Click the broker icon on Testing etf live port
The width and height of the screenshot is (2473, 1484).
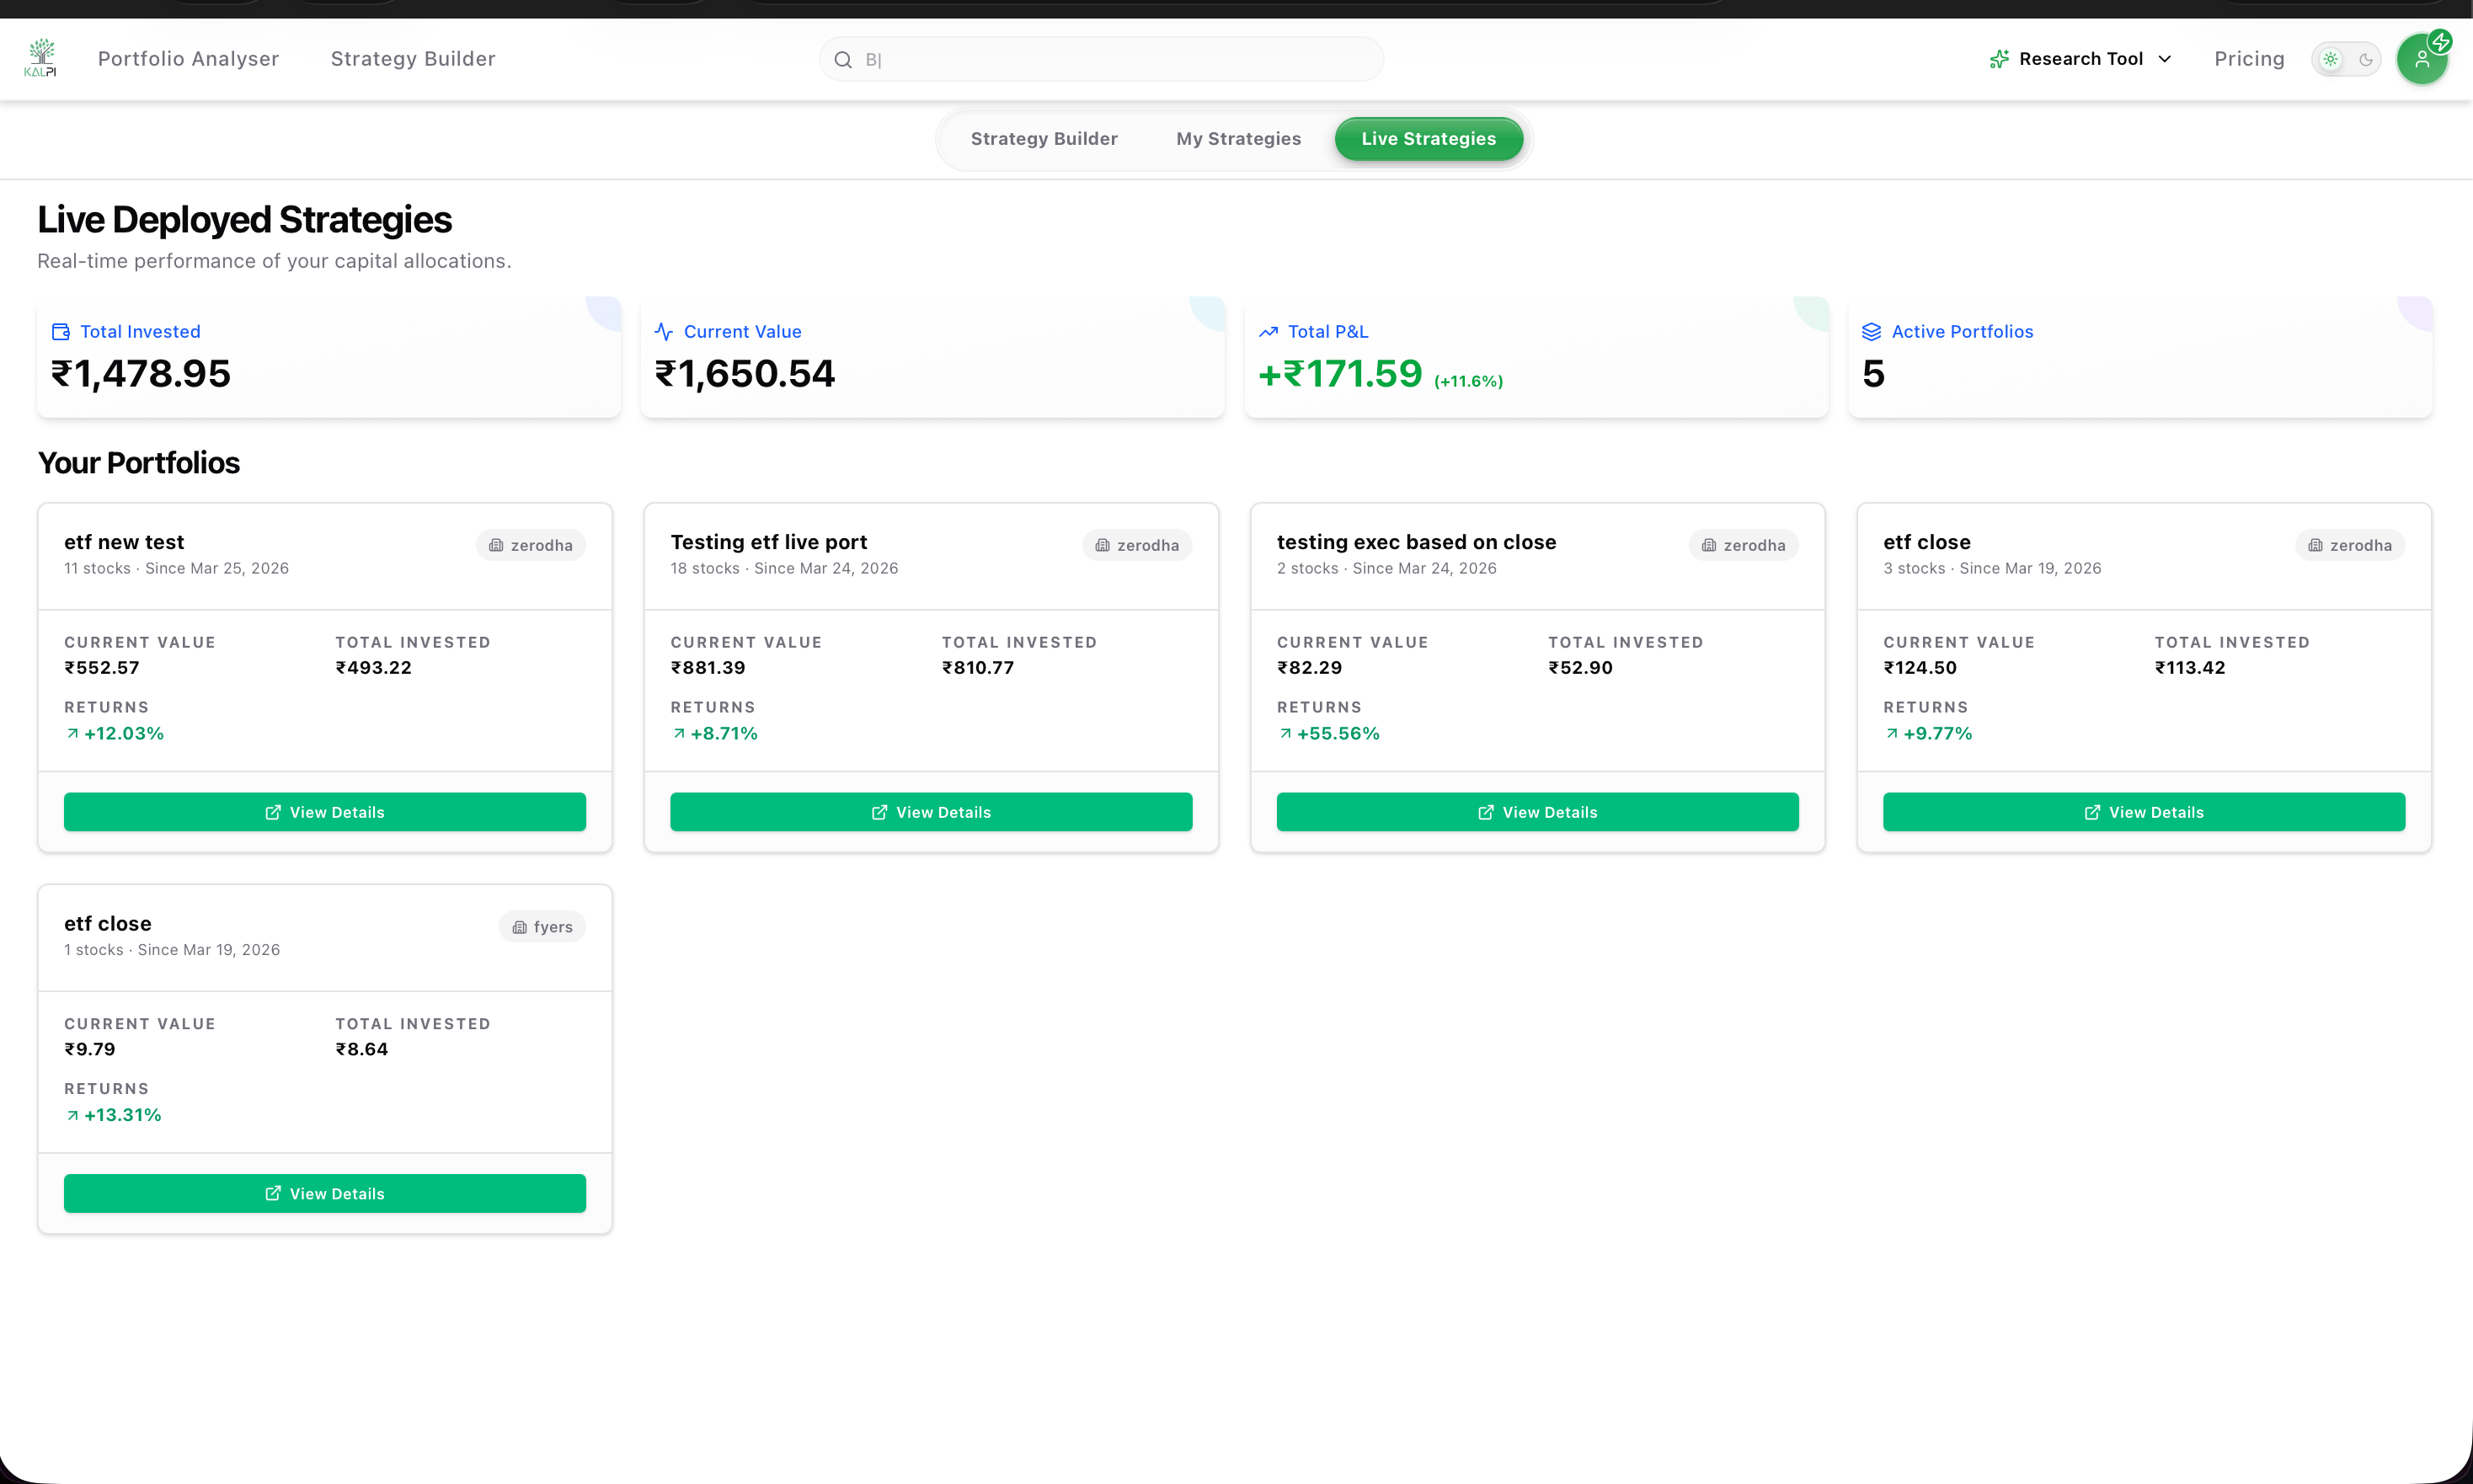(1102, 545)
